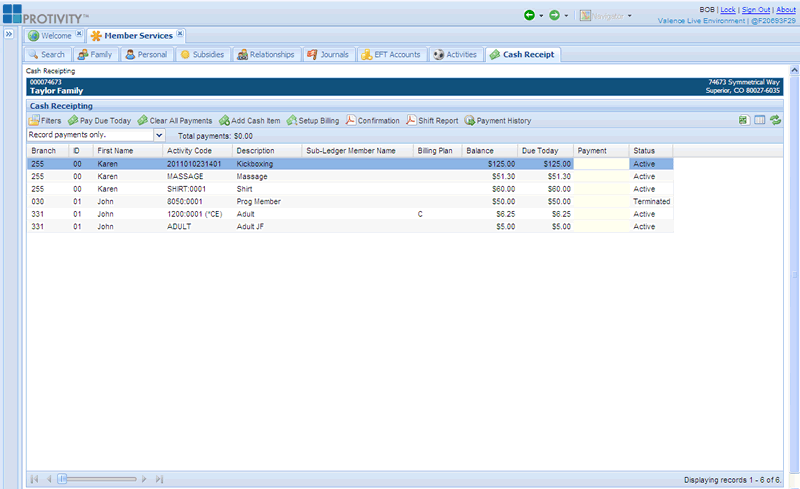View Payment History
Screen dimensions: 800x489
point(497,121)
